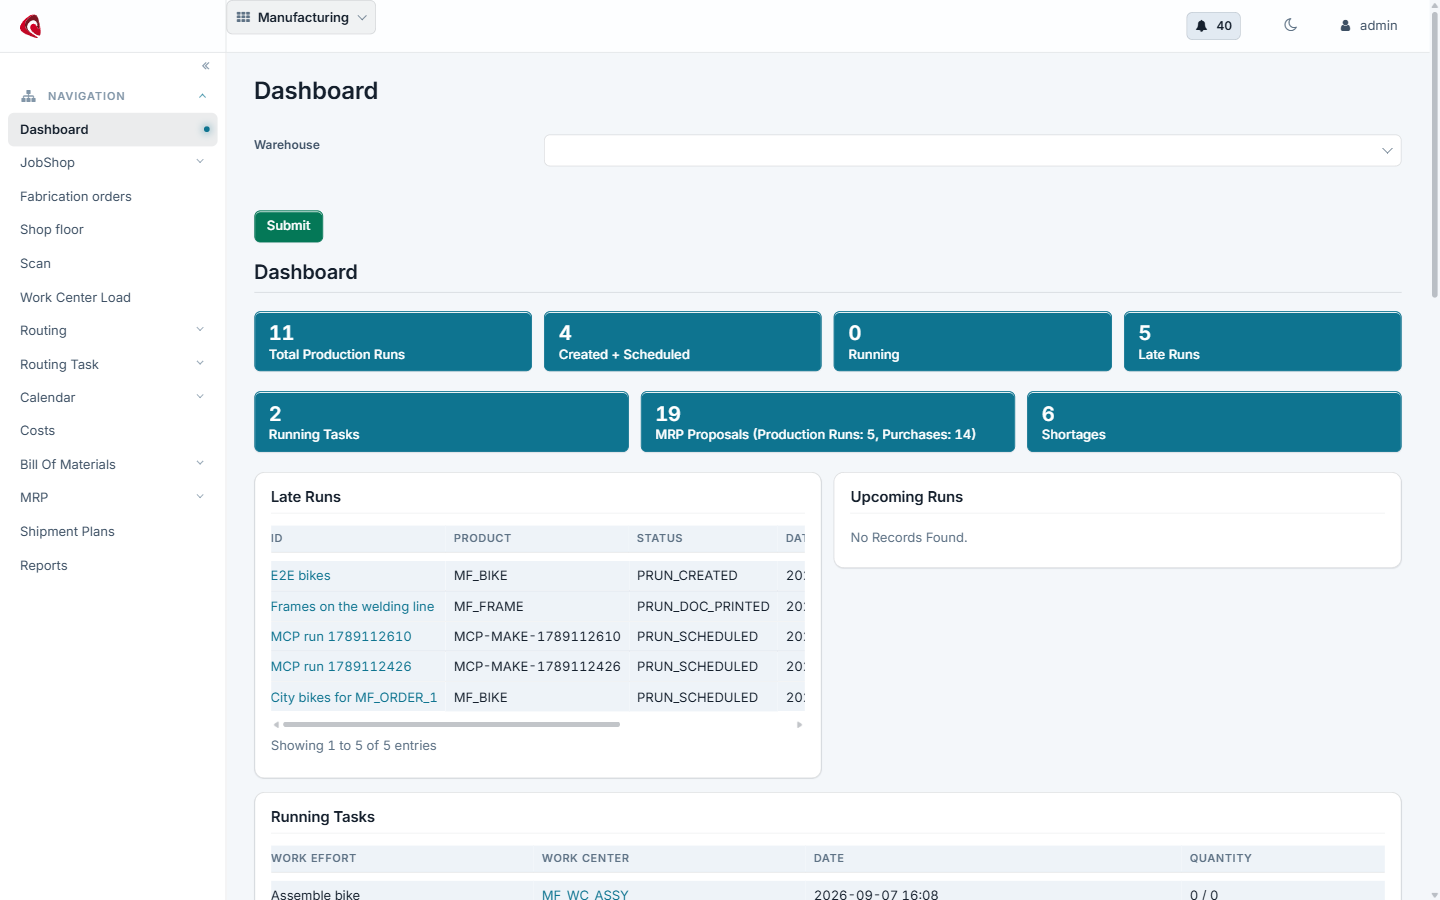Screen dimensions: 1440x900
Task: Open the E2E bikes run link
Action: (300, 576)
